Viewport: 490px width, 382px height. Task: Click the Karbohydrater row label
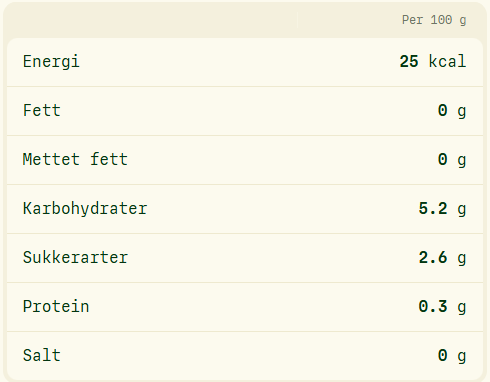click(x=85, y=209)
